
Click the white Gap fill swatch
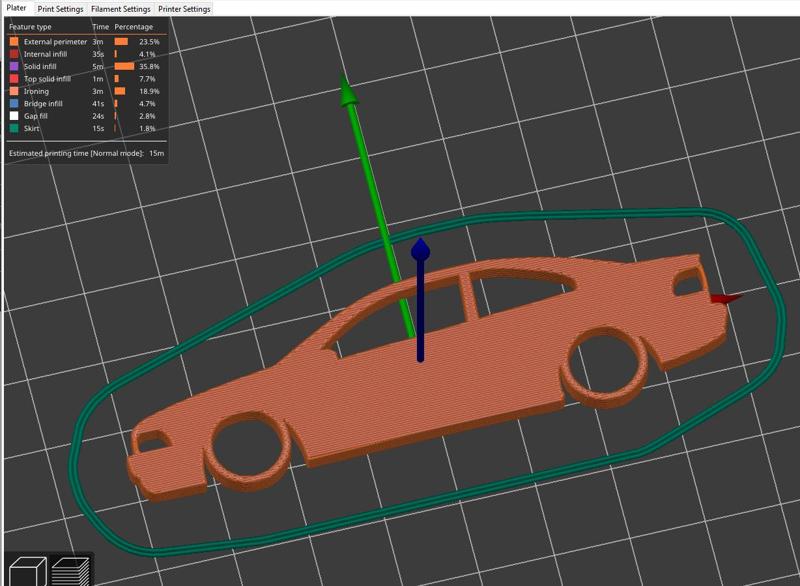point(14,115)
